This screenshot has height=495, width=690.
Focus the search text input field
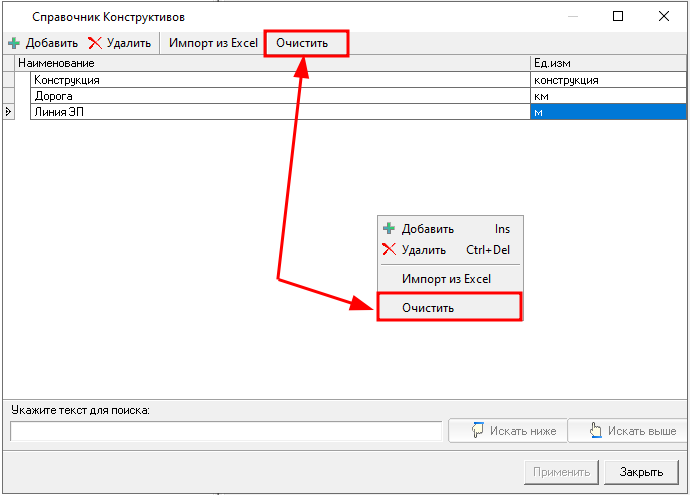point(226,431)
